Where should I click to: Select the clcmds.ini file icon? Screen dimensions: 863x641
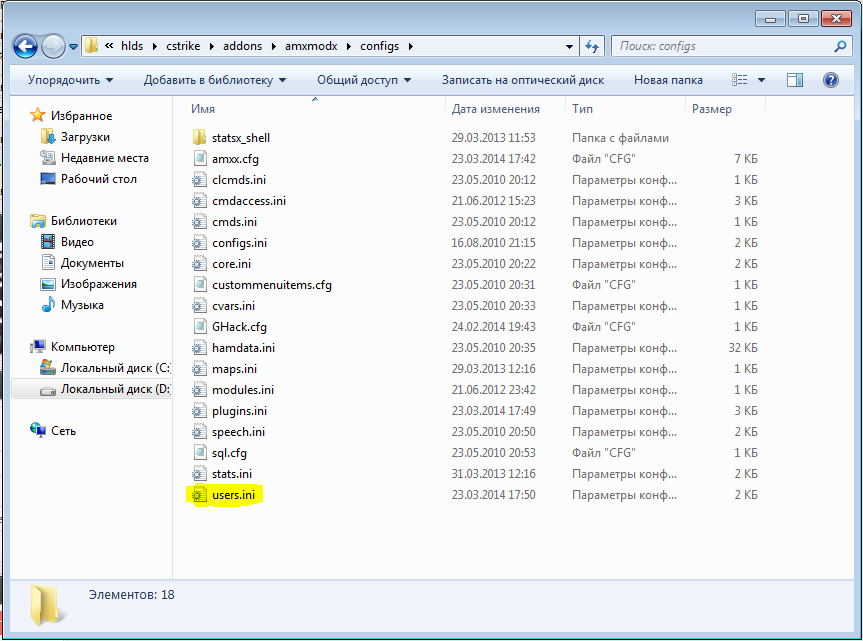(x=199, y=179)
